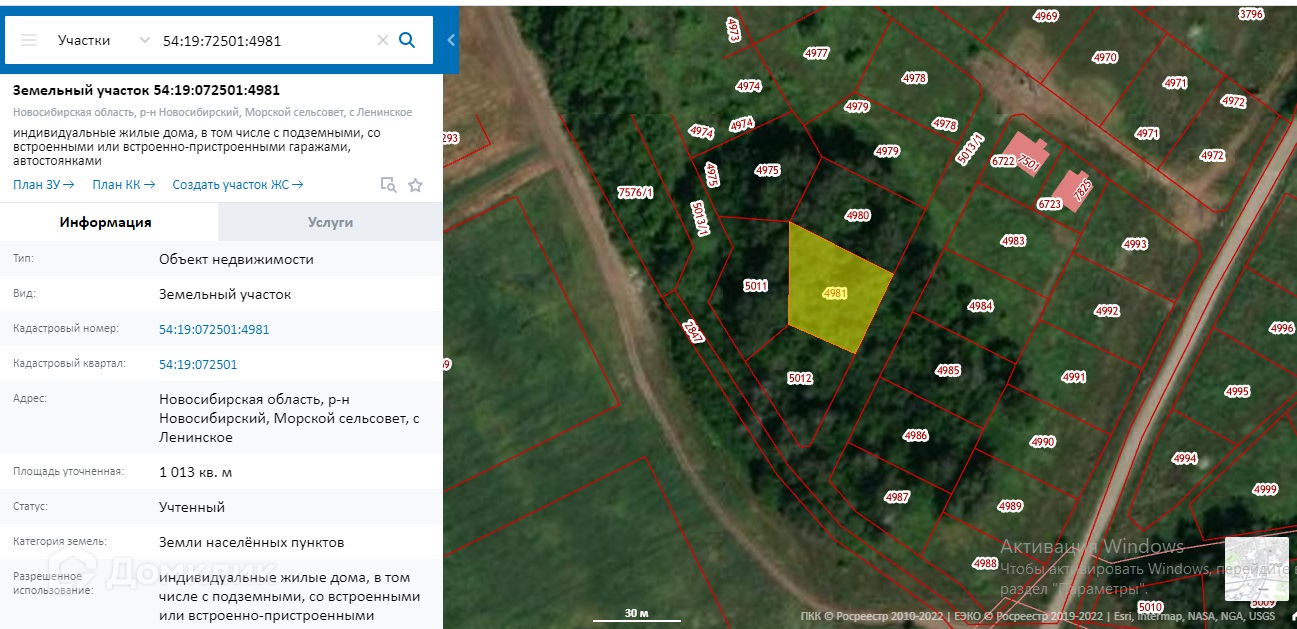Collapse the side panel with arrow
The height and width of the screenshot is (629, 1297).
click(451, 40)
